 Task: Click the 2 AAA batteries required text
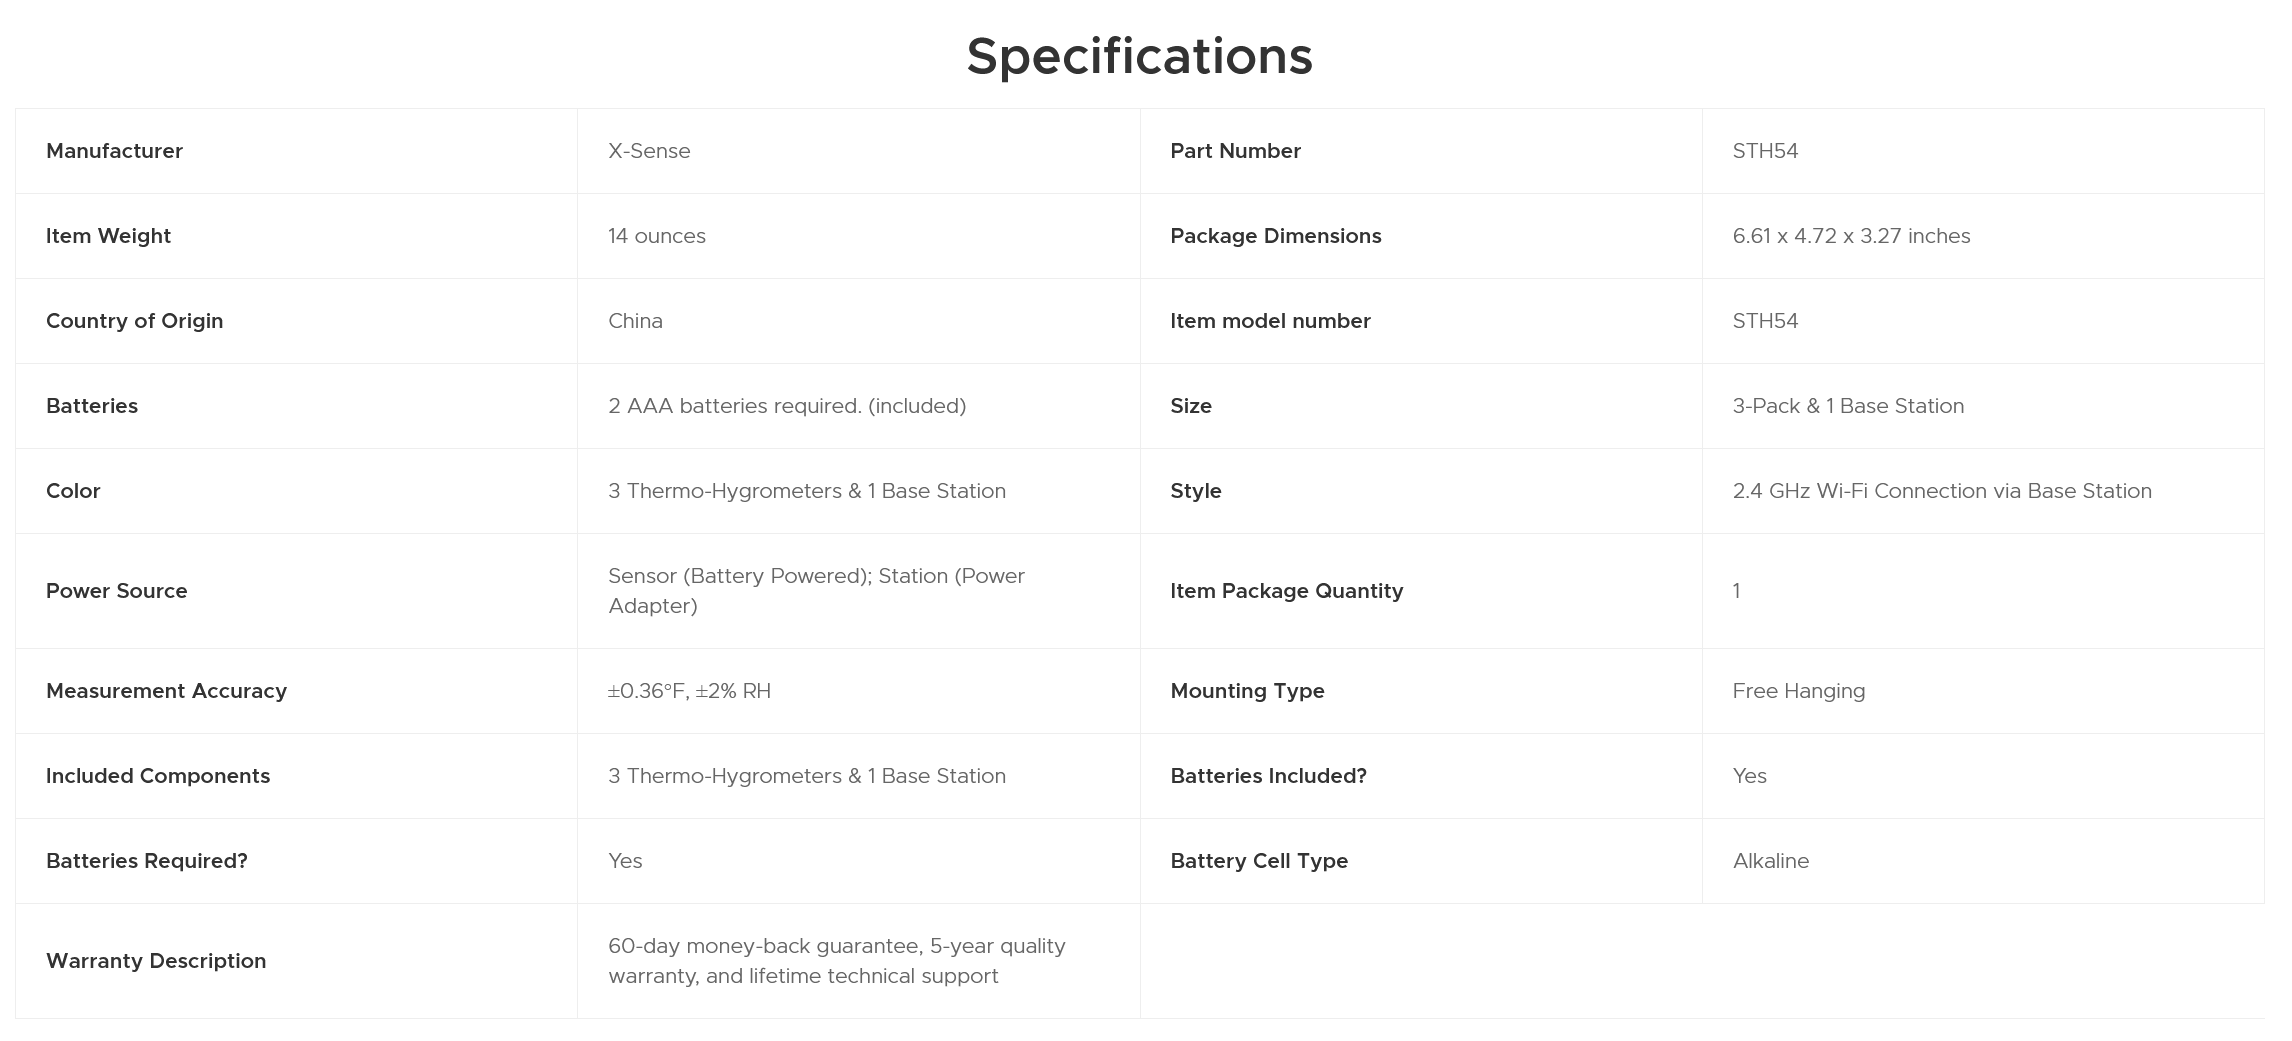tap(787, 406)
